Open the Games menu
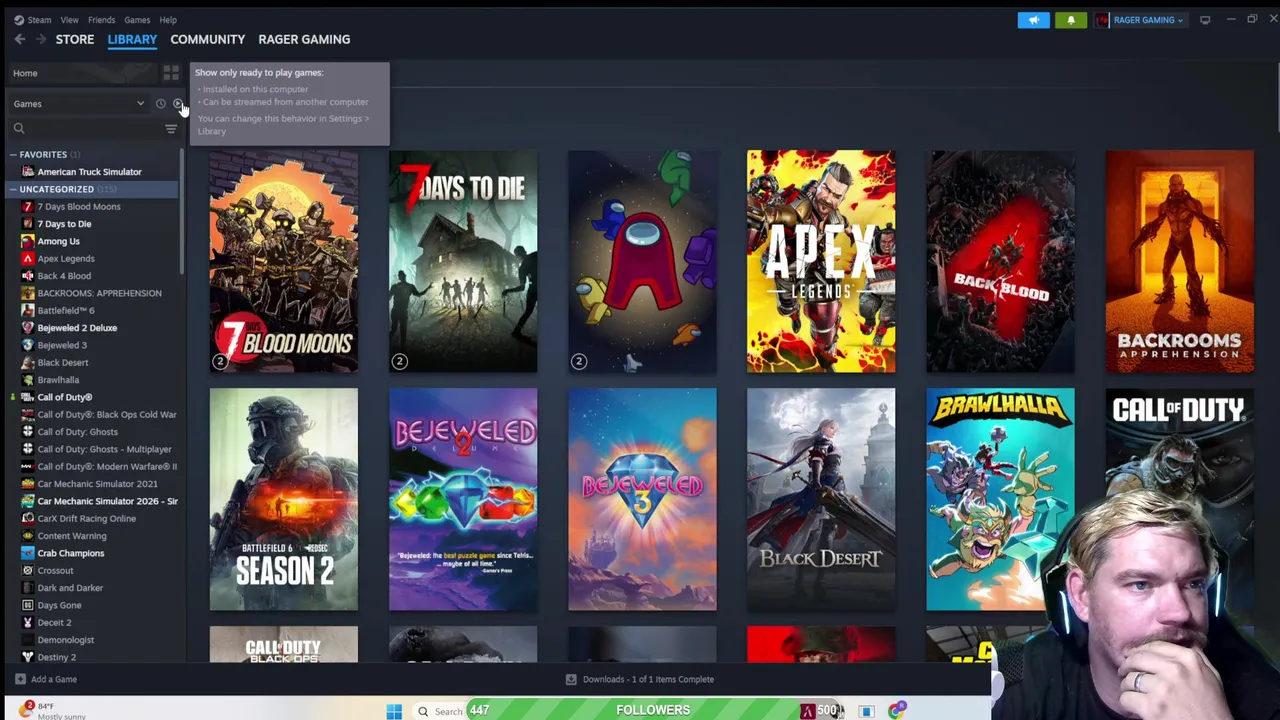Viewport: 1280px width, 720px height. (137, 20)
